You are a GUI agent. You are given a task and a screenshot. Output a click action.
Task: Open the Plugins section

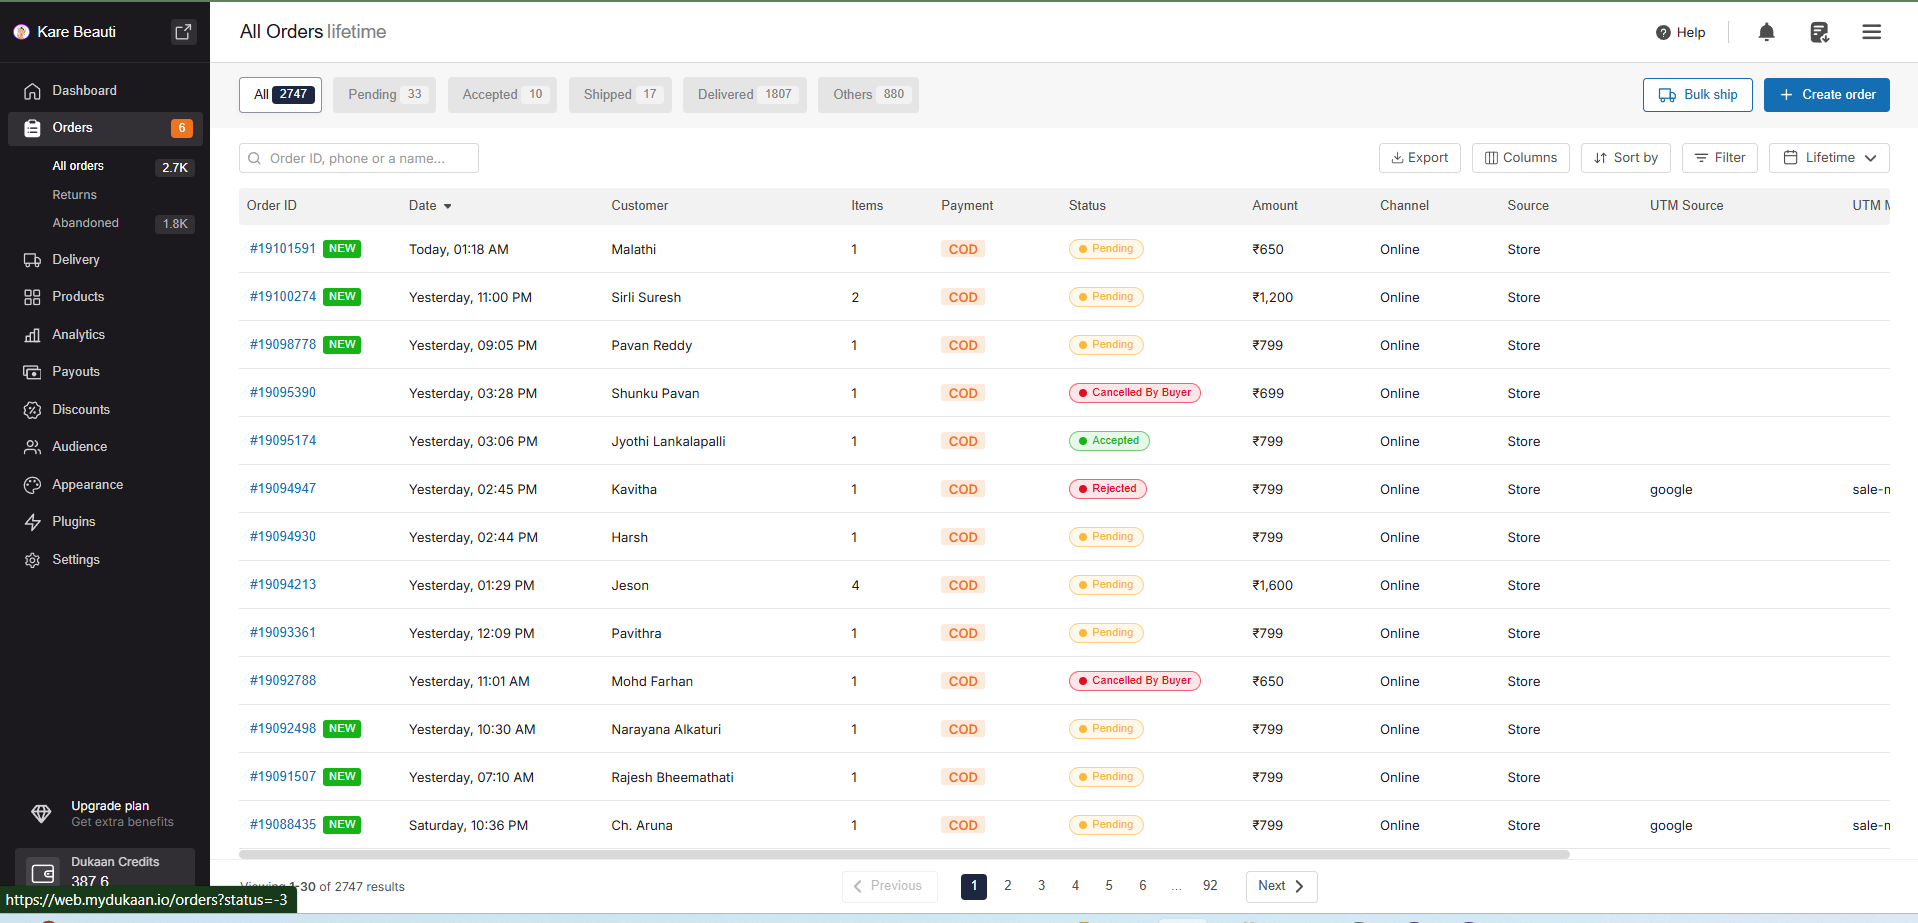[73, 522]
